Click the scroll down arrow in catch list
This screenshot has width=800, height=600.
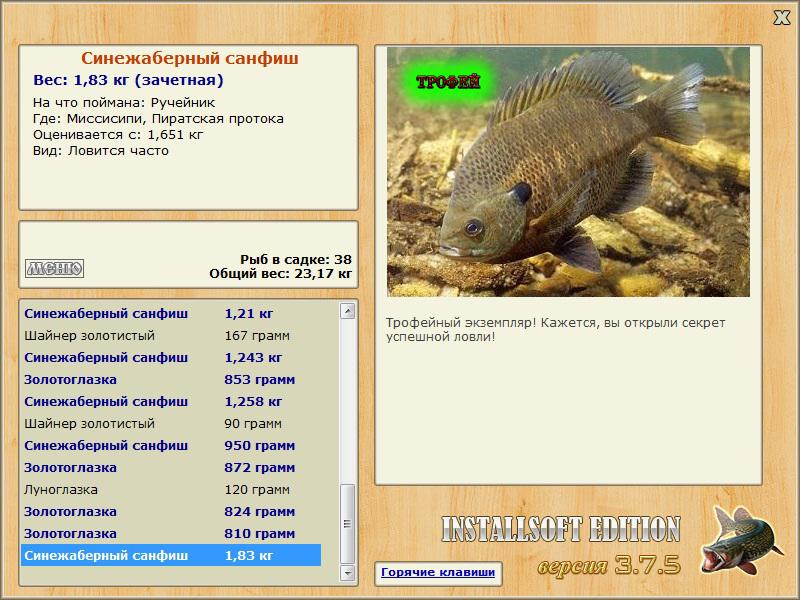tap(347, 573)
